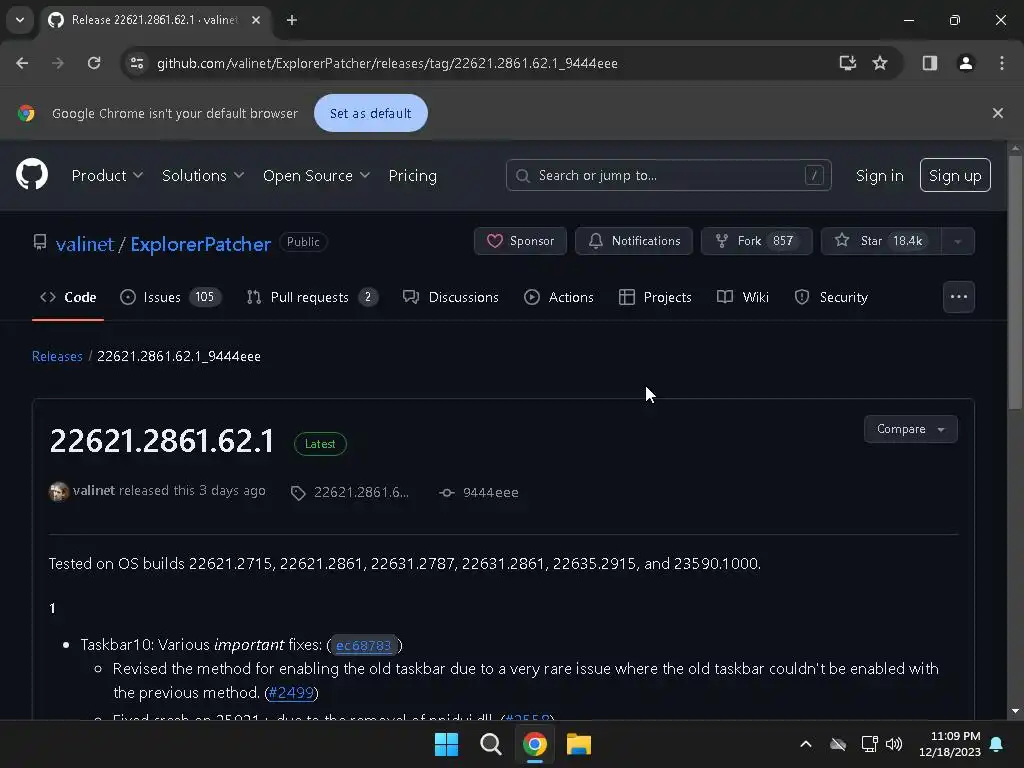
Task: Open the Wiki tab
Action: click(743, 297)
